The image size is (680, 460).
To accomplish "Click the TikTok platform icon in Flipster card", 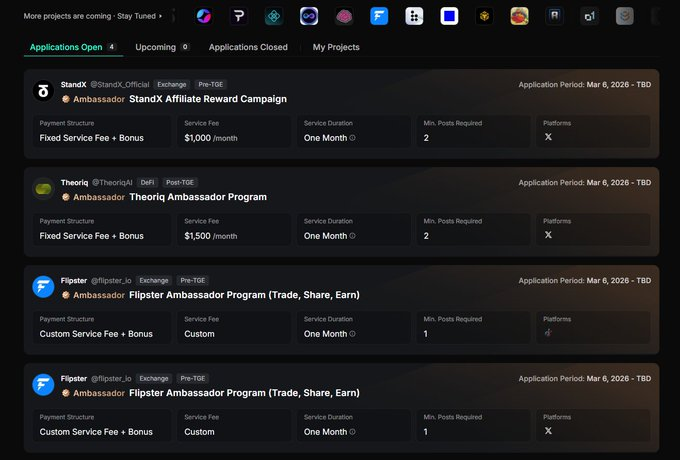I will pos(548,333).
